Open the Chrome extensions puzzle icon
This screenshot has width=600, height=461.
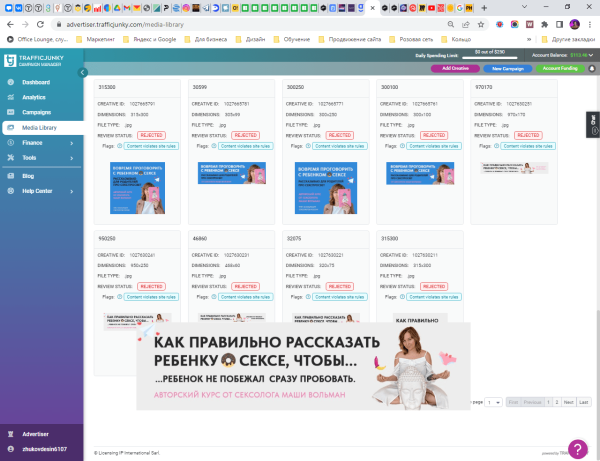544,24
